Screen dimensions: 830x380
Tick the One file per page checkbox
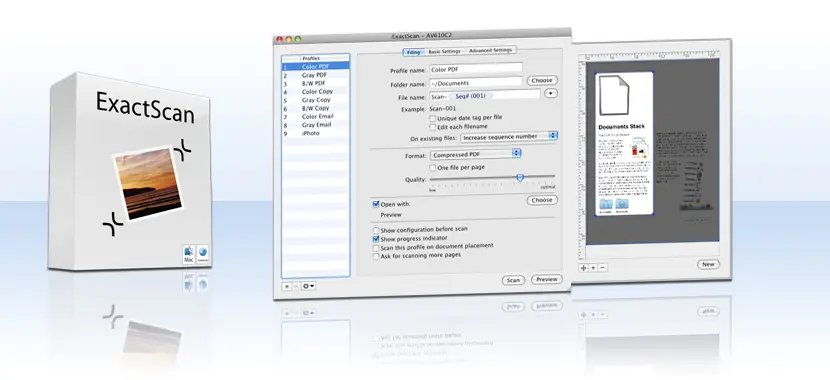(432, 168)
